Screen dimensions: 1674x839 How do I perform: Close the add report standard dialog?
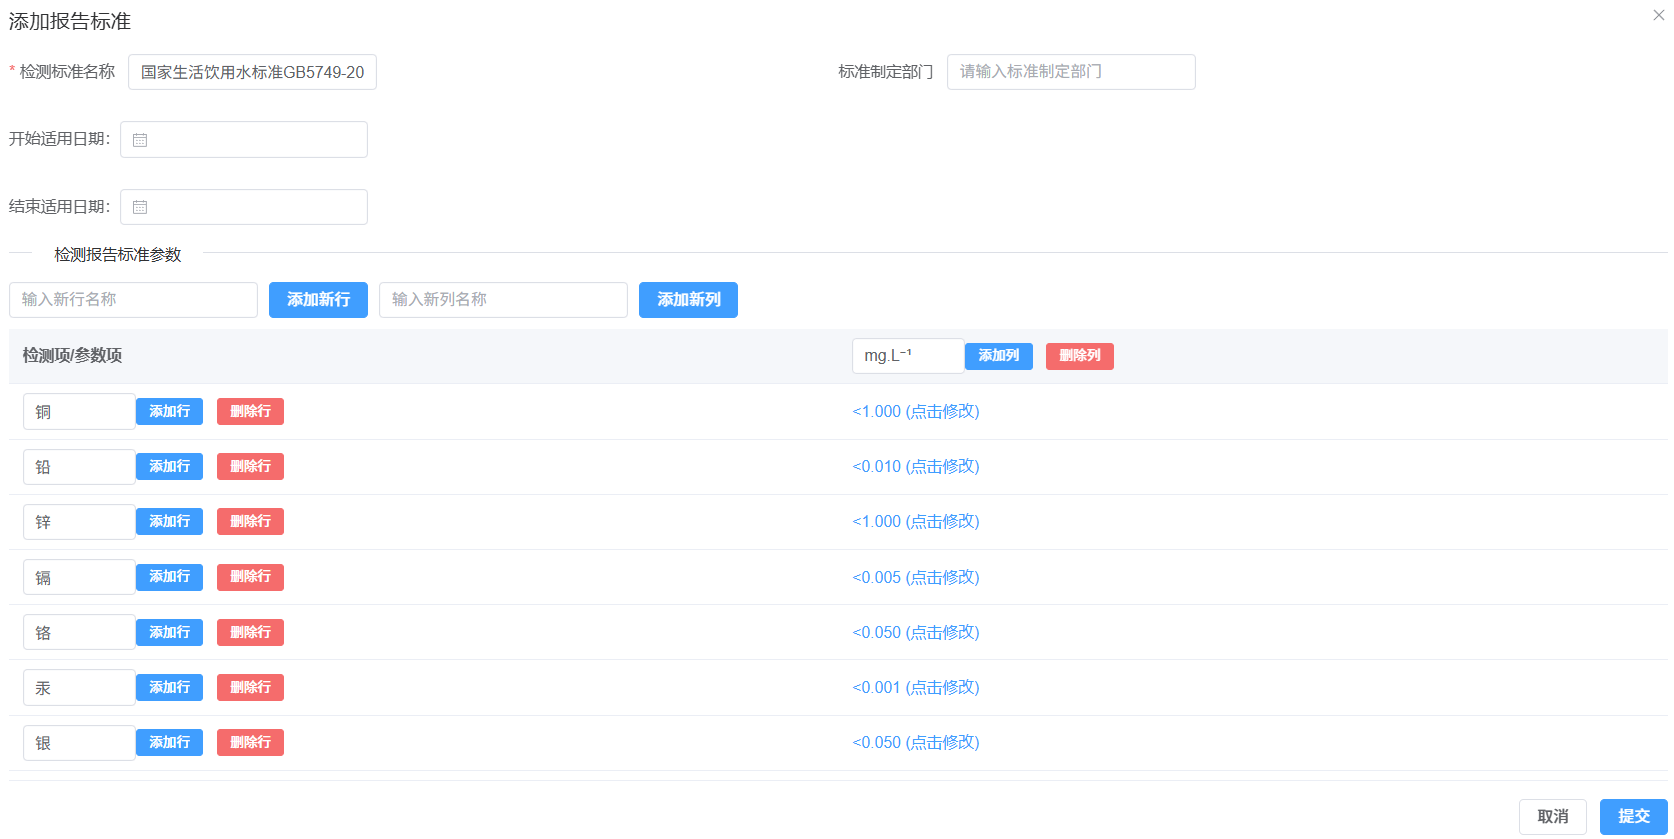1658,15
